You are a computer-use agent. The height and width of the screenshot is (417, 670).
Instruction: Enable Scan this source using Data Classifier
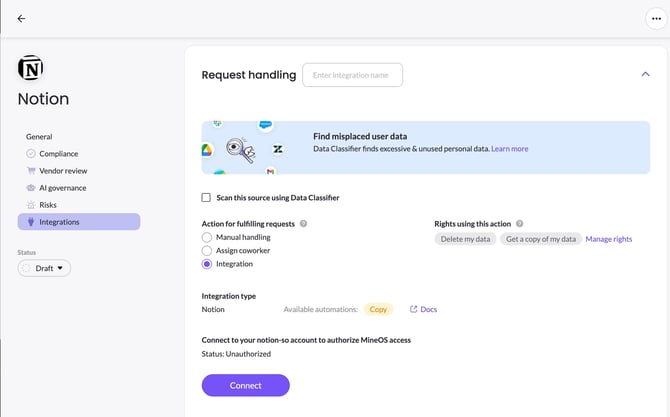[206, 197]
